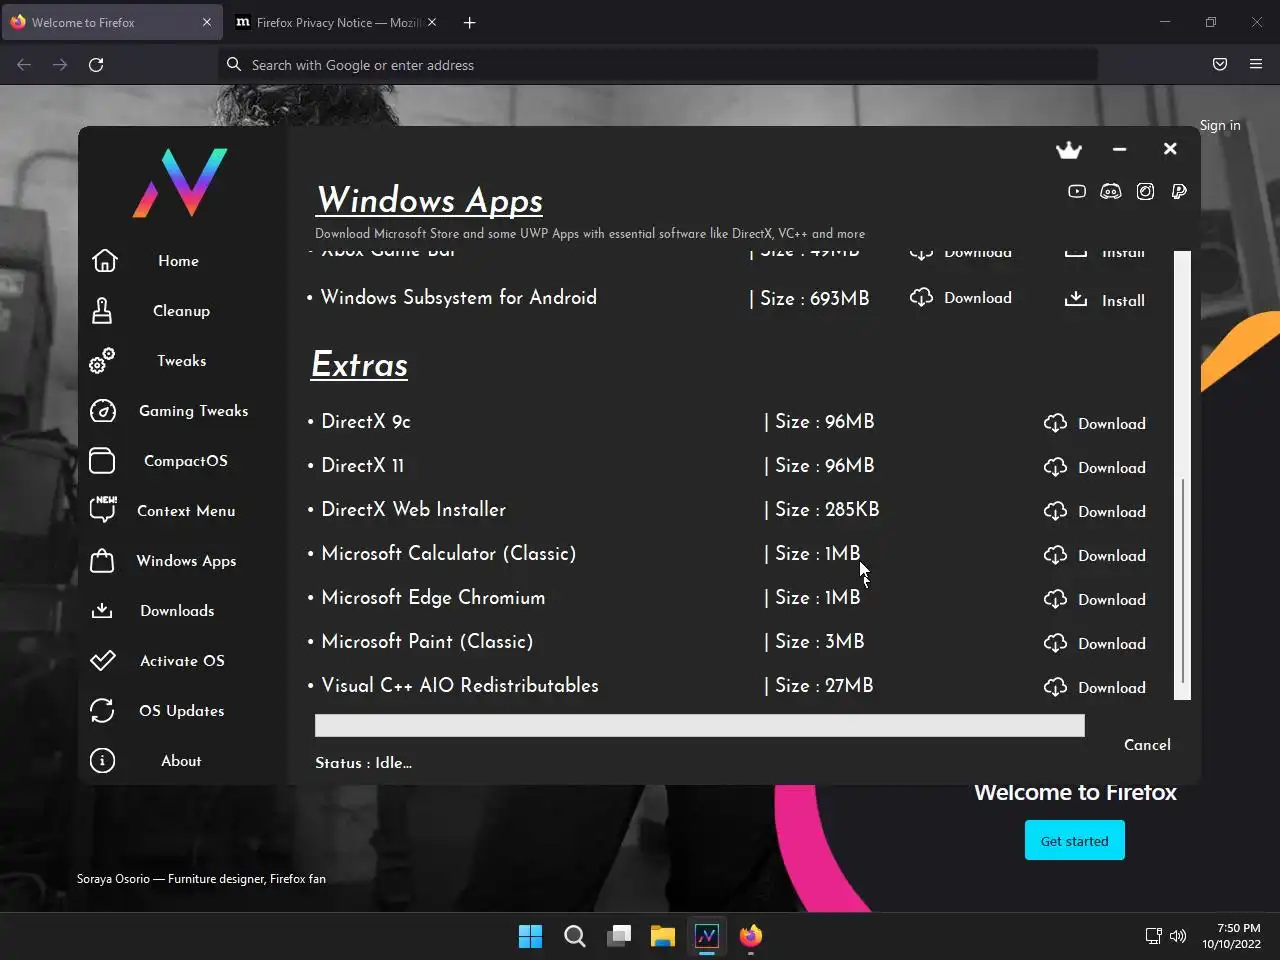Click cloud icon for Windows Subsystem for Android
Viewport: 1280px width, 960px height.
921,298
